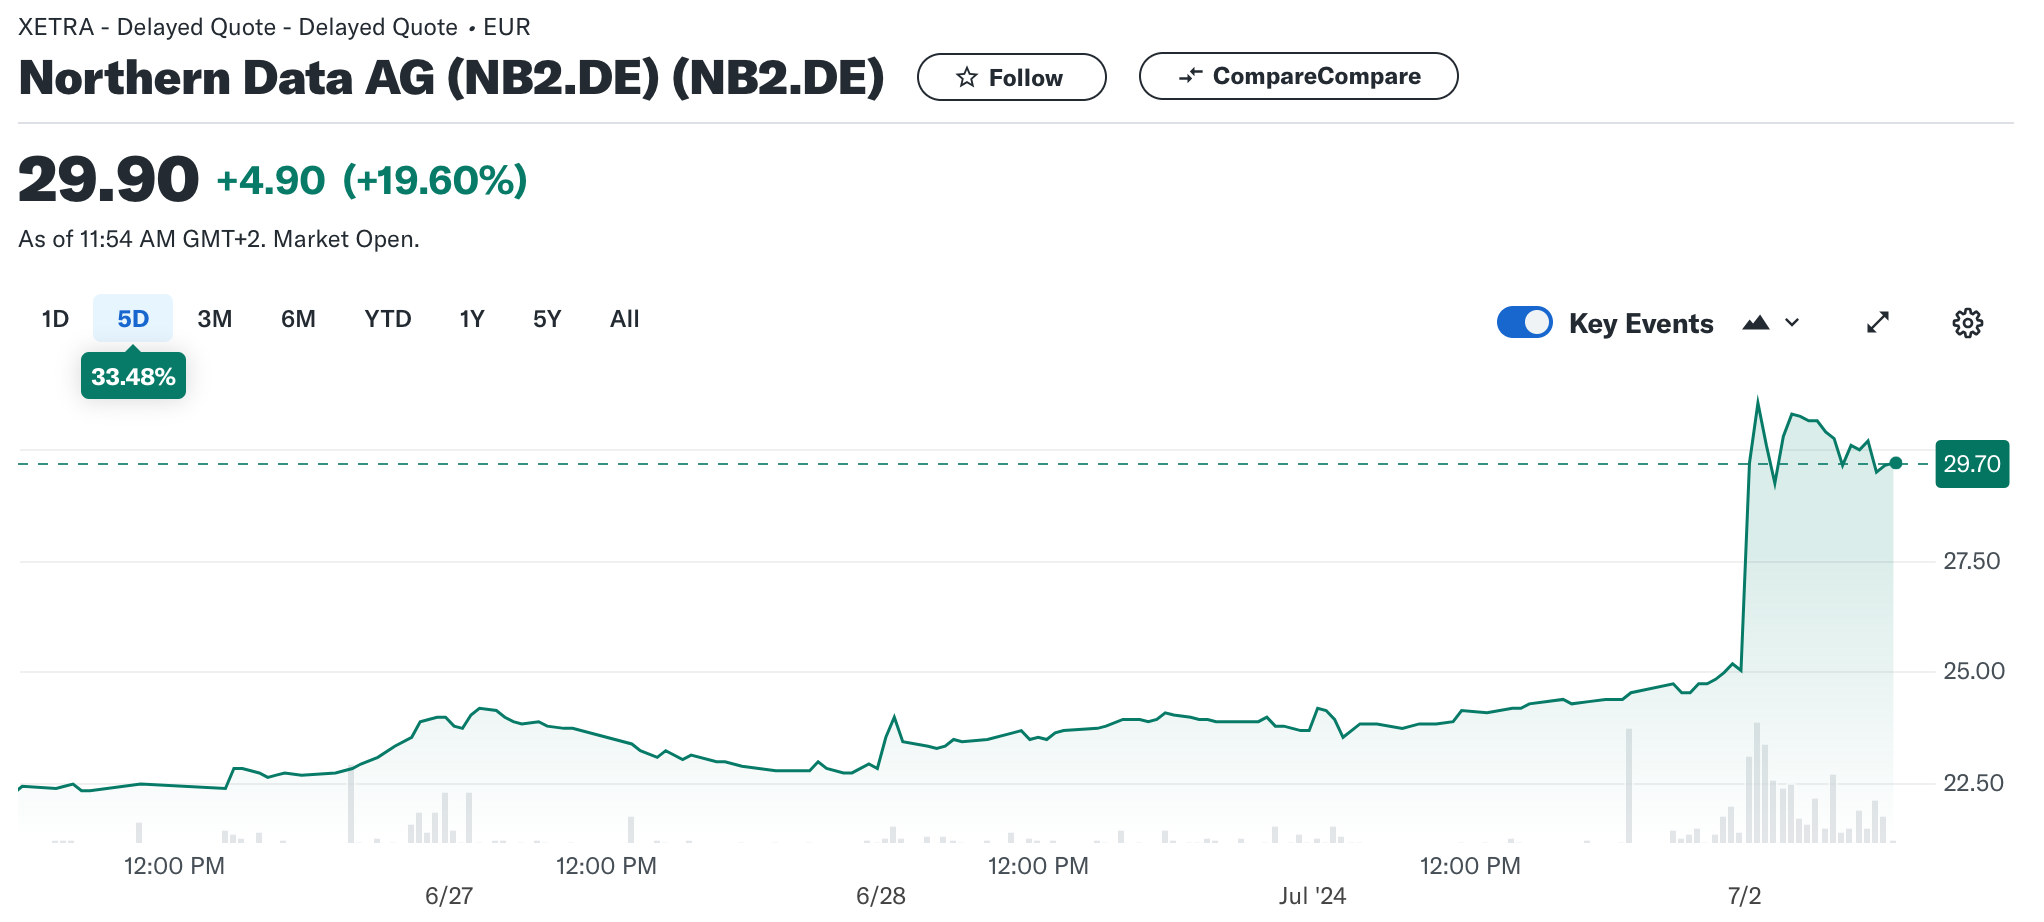The height and width of the screenshot is (922, 2044).
Task: Show the 1Y chart range
Action: (472, 319)
